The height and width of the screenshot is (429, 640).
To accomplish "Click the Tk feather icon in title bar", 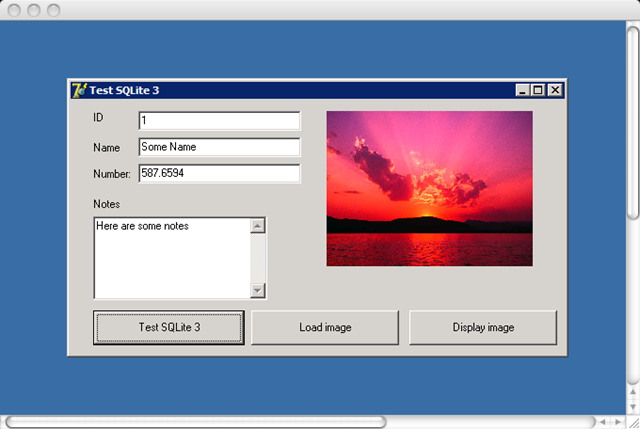I will click(79, 90).
